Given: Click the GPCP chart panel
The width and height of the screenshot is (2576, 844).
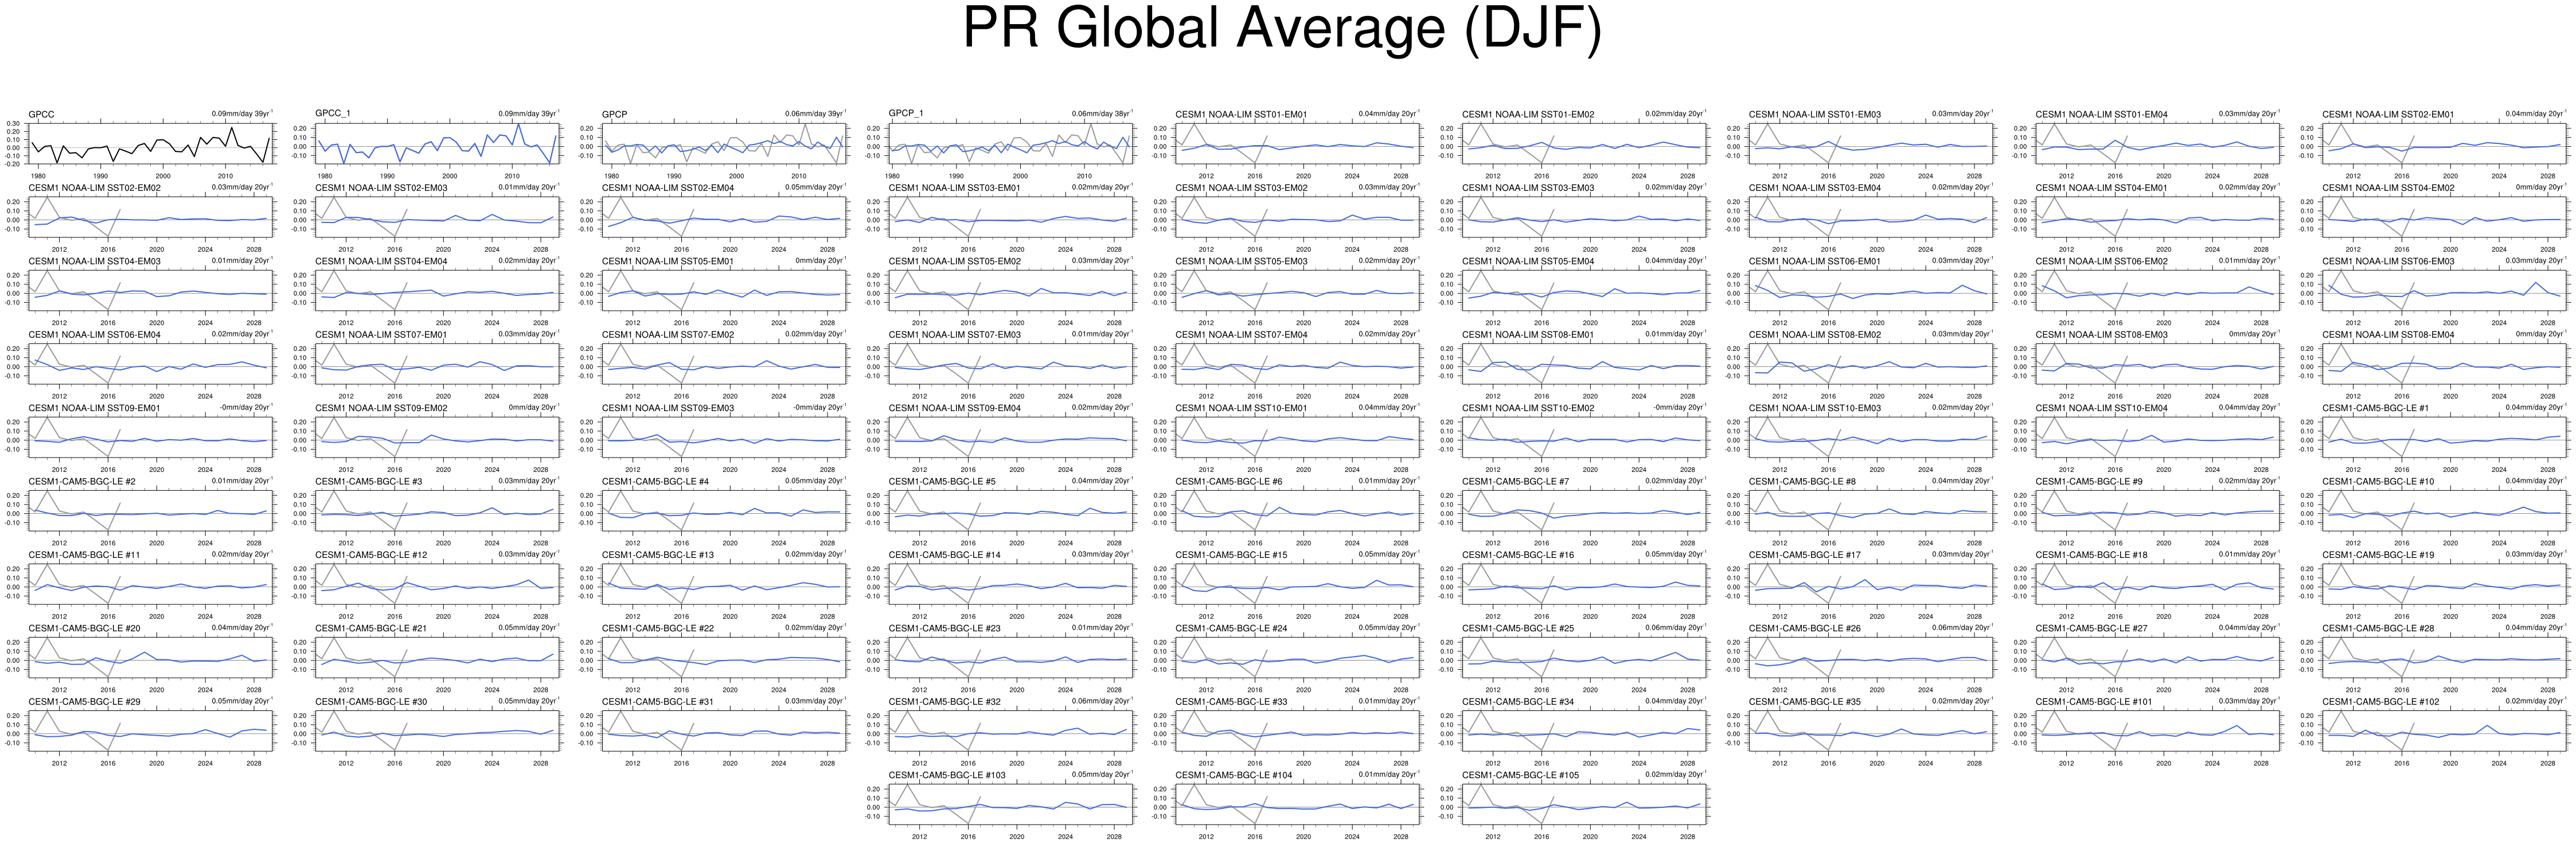Looking at the screenshot, I should point(724,143).
